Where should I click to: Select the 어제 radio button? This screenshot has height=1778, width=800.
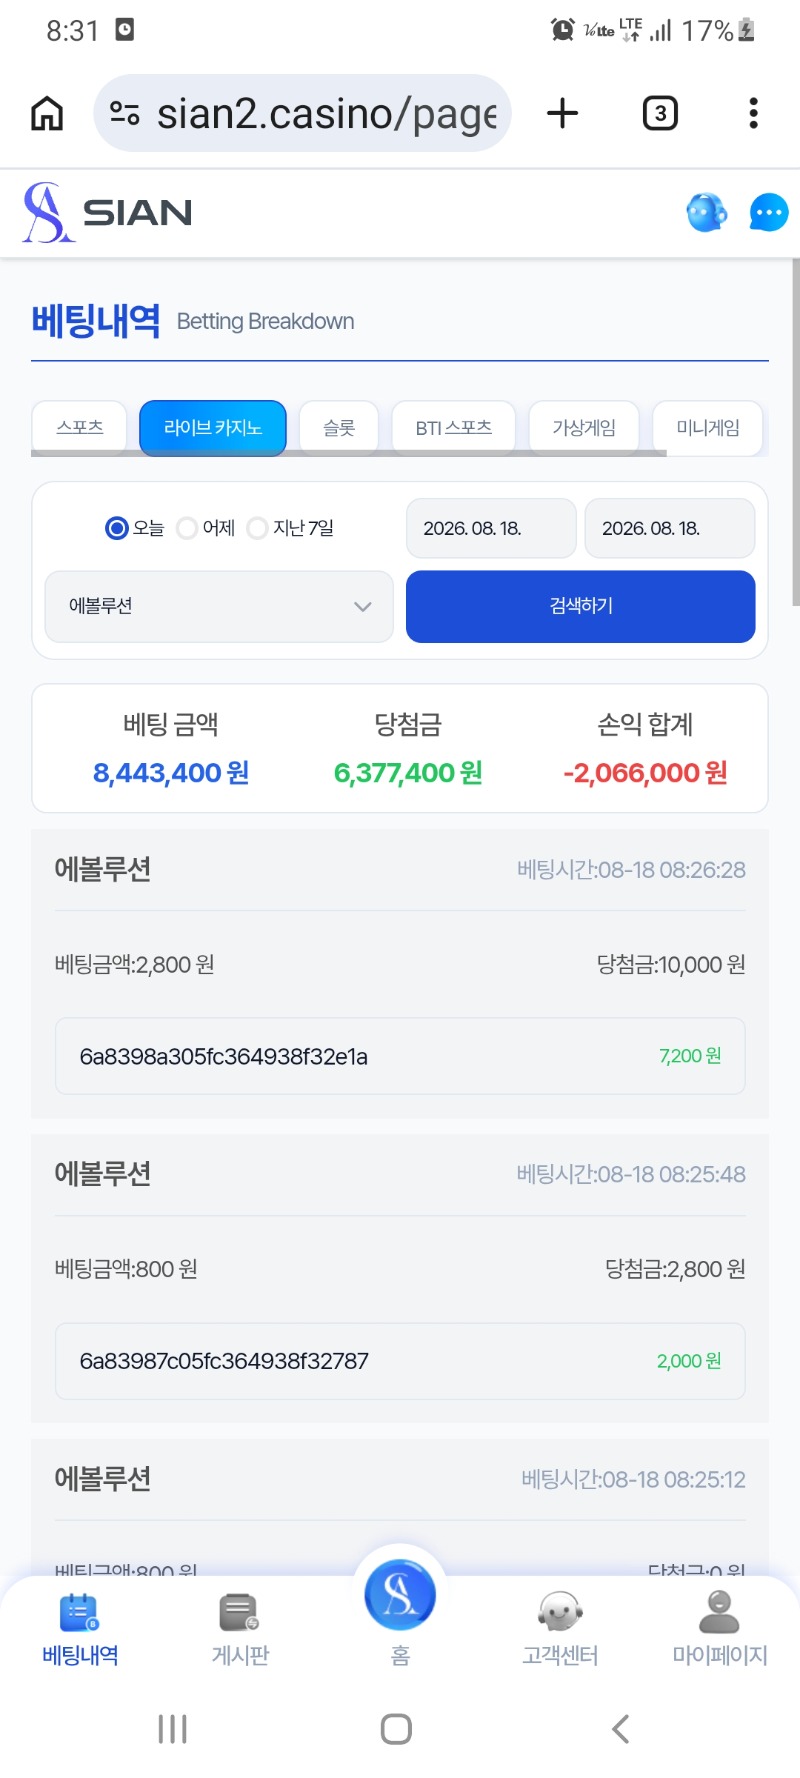click(x=187, y=528)
